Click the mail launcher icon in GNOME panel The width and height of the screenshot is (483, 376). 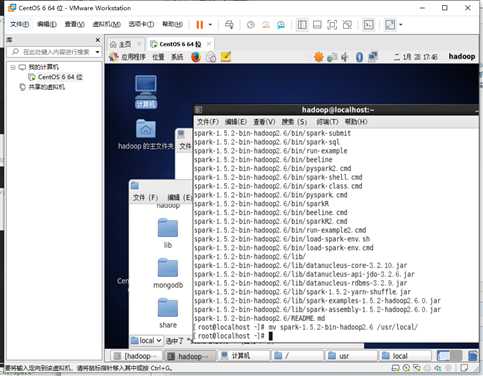click(x=211, y=57)
